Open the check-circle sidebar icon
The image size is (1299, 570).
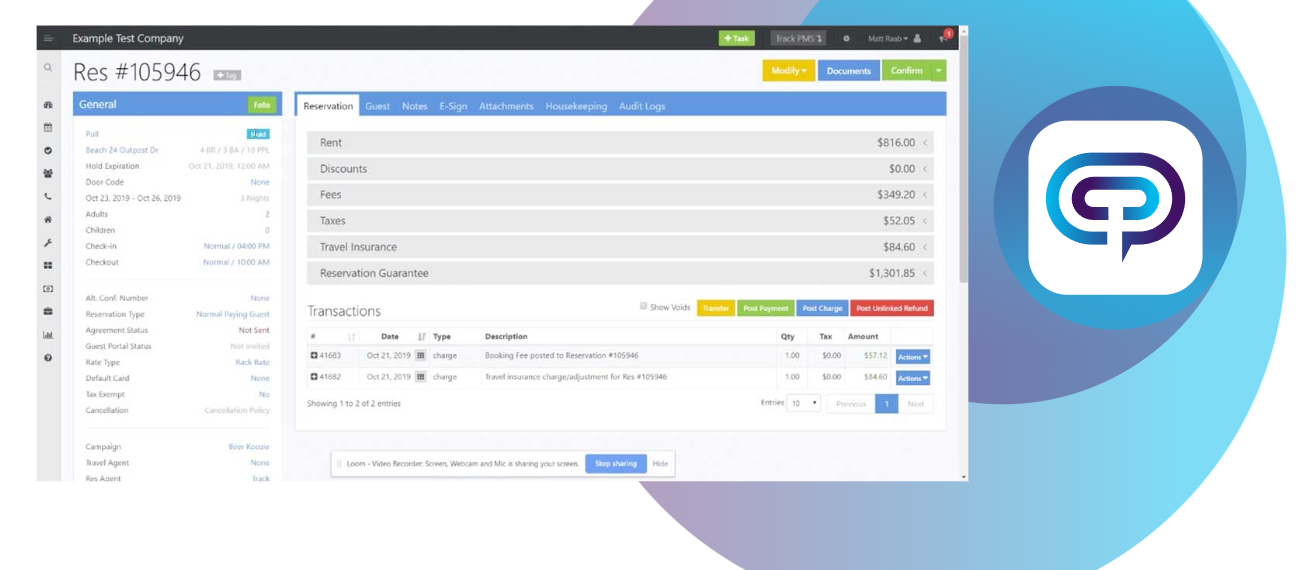pos(47,150)
